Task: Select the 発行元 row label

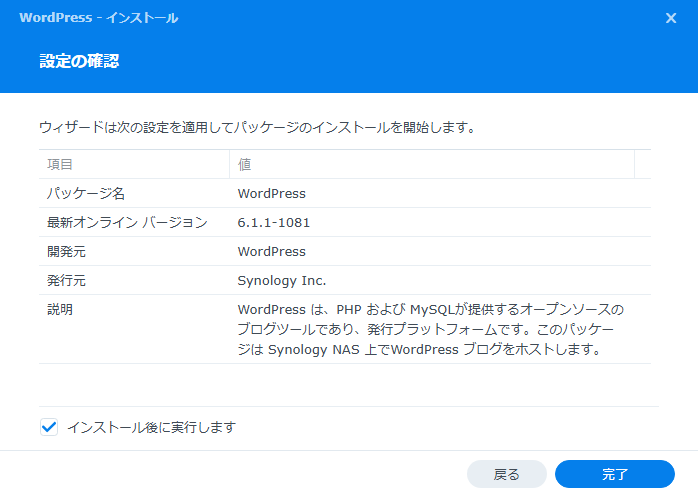Action: tap(66, 281)
